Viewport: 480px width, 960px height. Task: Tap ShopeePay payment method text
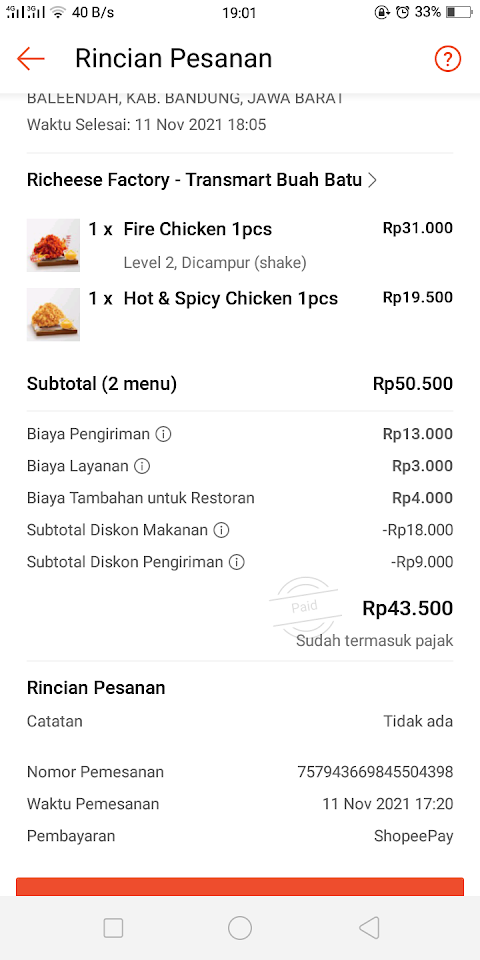pyautogui.click(x=414, y=836)
